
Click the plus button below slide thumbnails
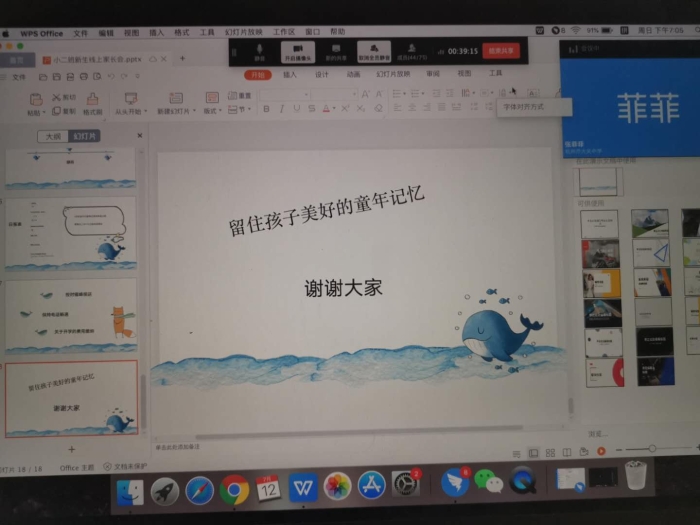click(71, 449)
